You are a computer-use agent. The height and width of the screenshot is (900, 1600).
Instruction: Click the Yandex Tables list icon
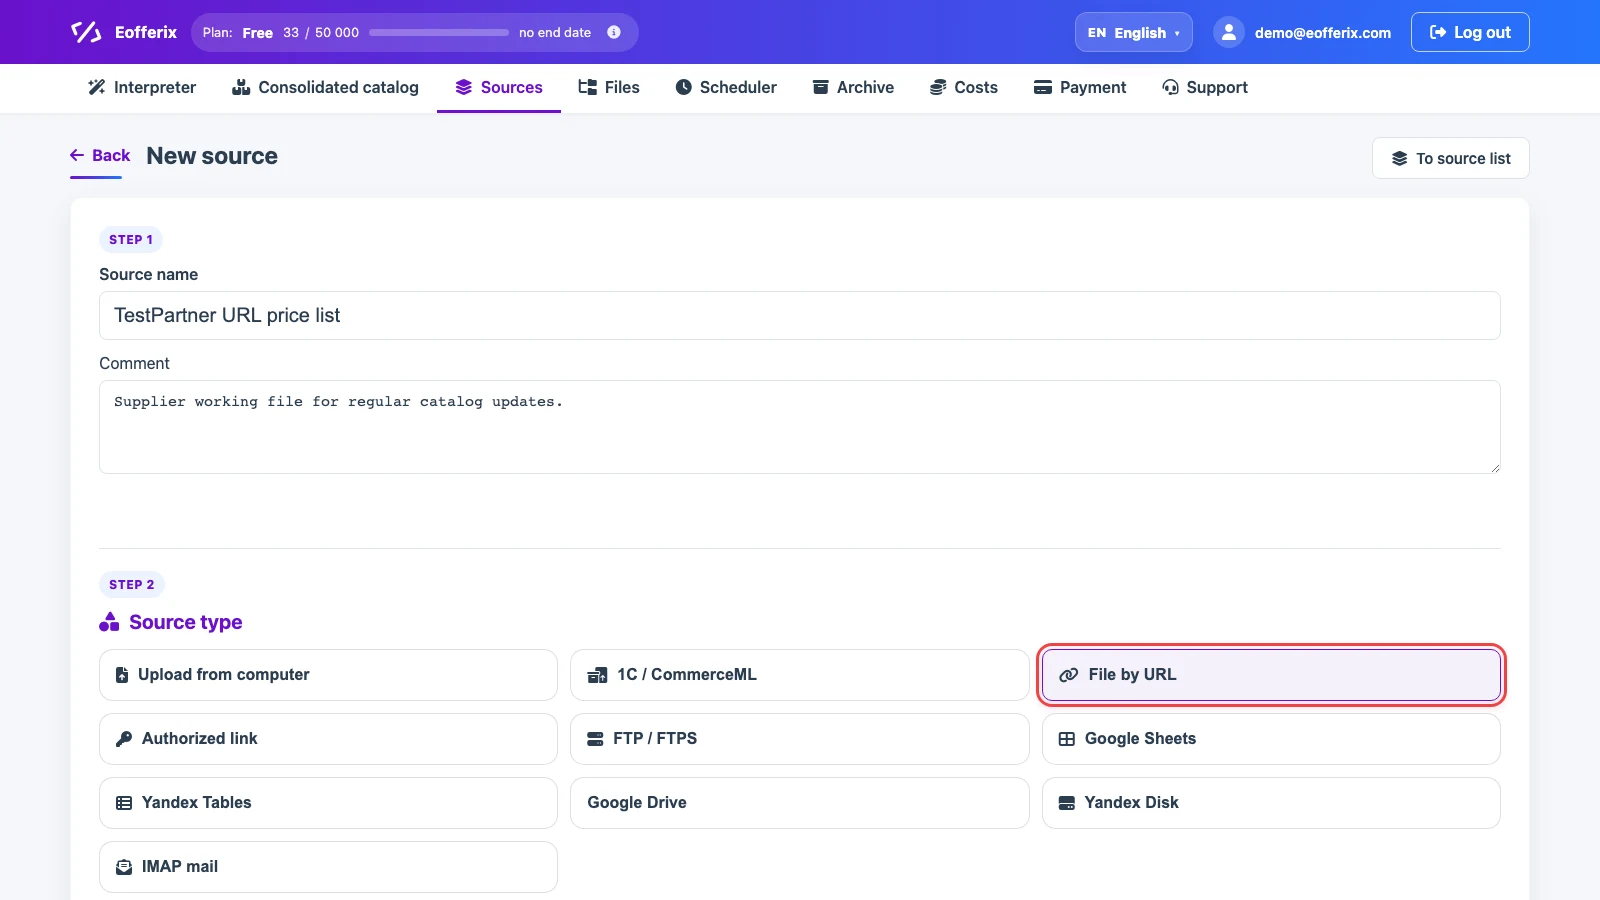124,803
